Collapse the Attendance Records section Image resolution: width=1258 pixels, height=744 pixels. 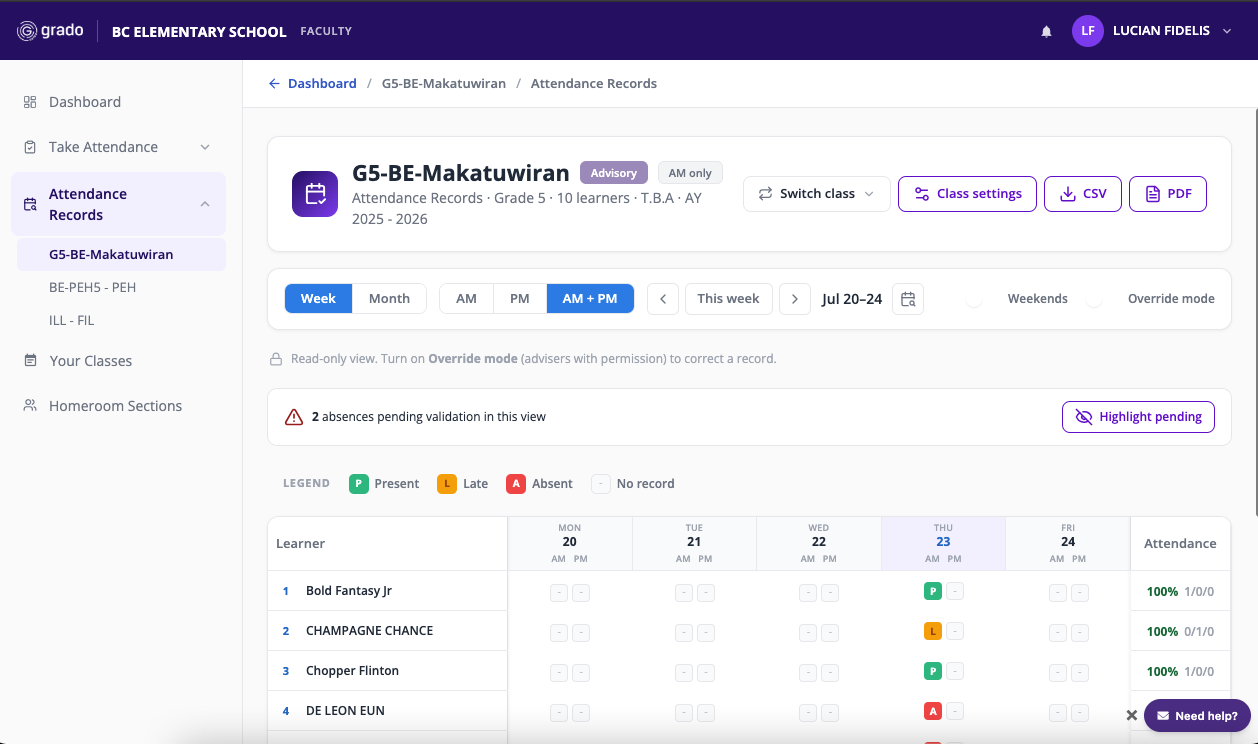click(x=205, y=204)
